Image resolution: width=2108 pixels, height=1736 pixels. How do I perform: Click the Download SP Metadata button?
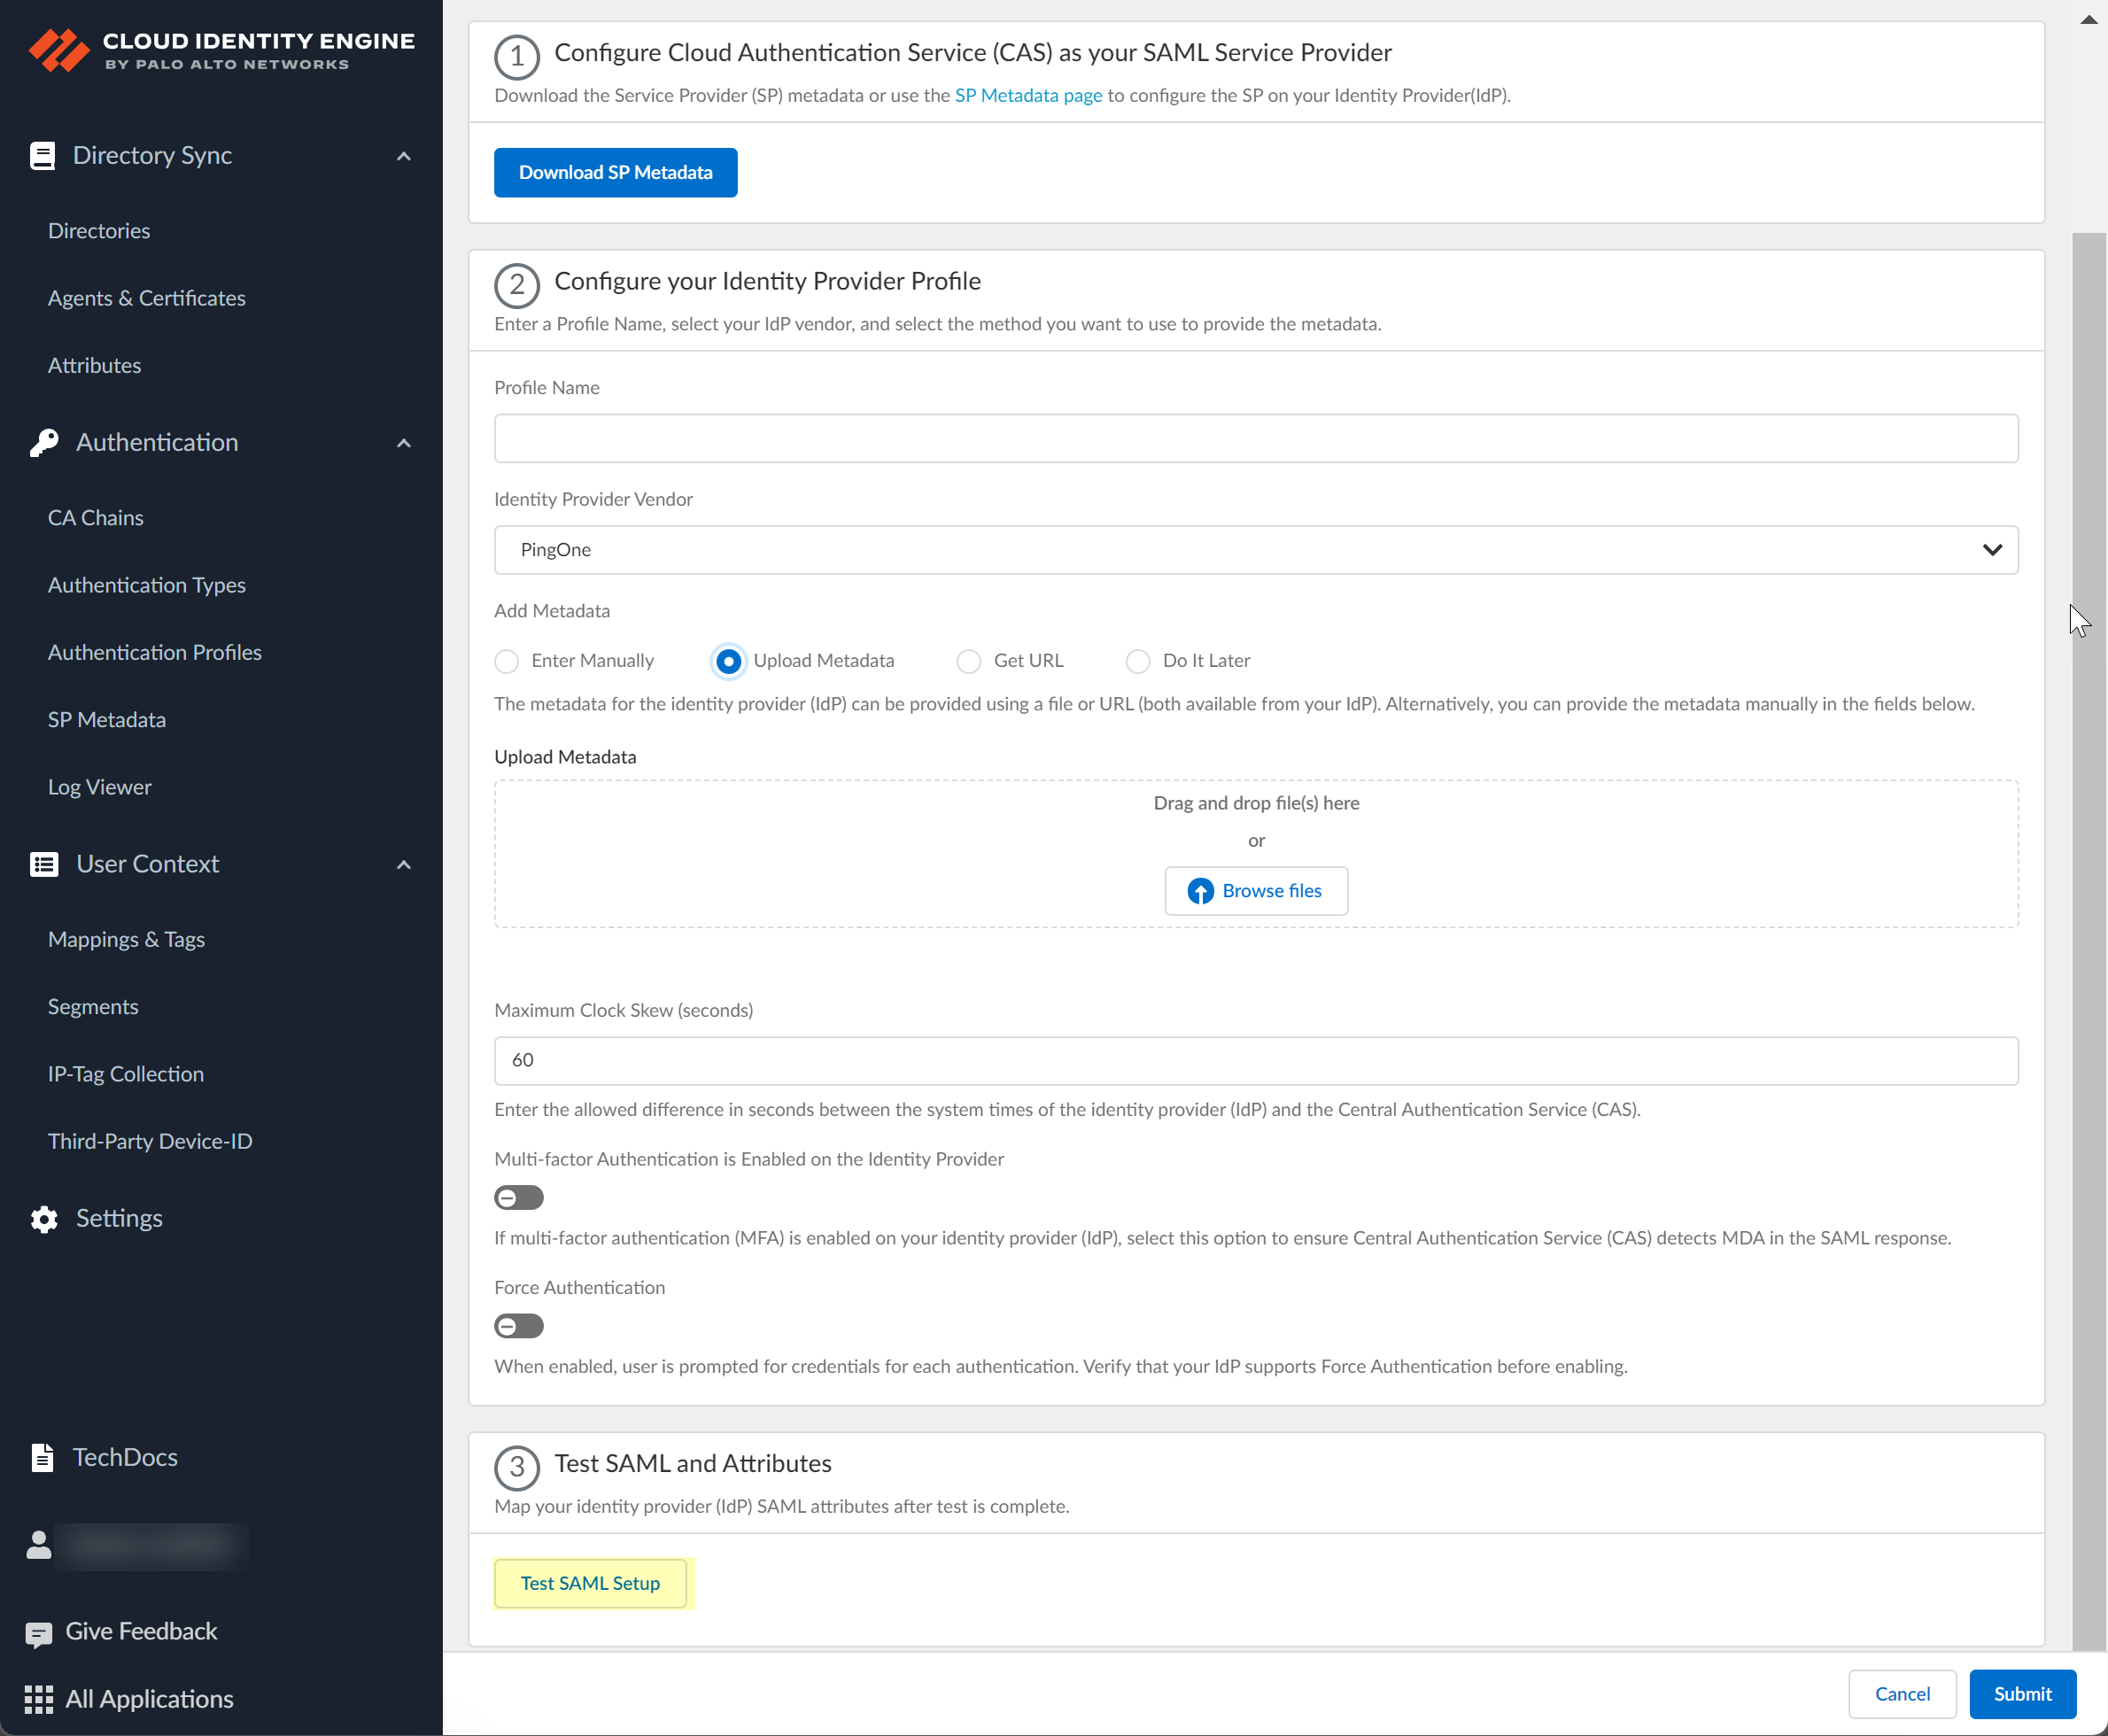click(x=615, y=173)
